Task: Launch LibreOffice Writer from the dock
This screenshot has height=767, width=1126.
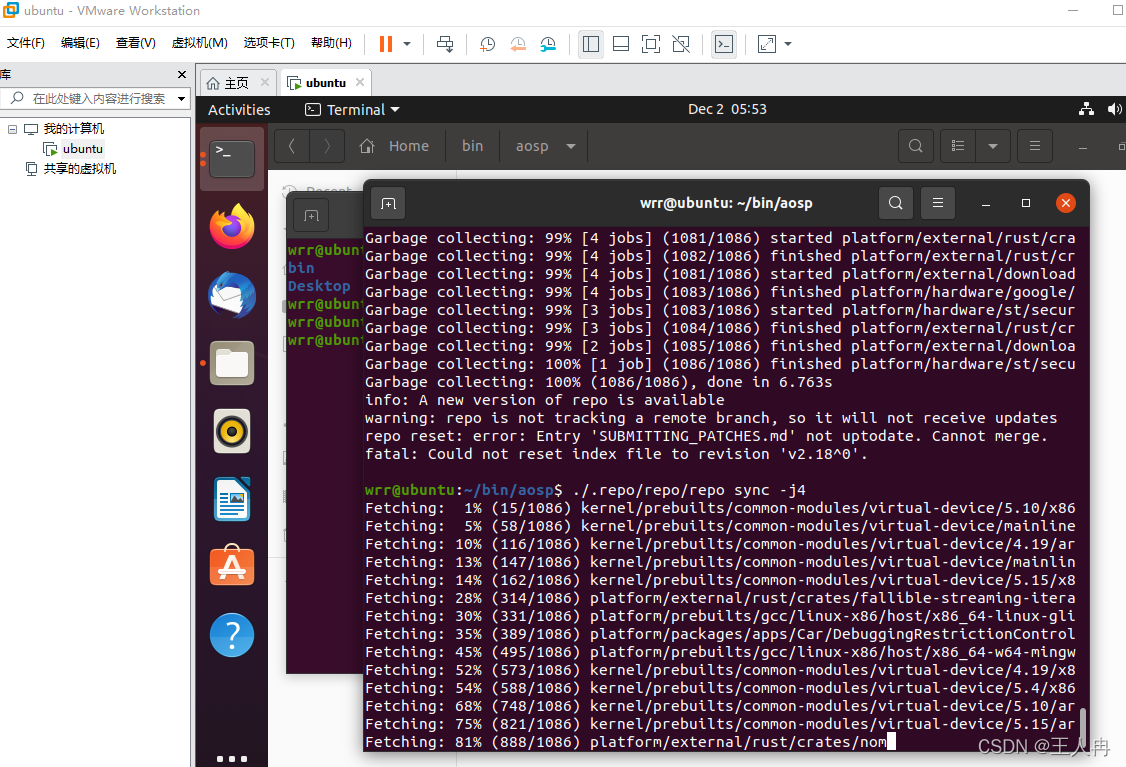Action: [x=232, y=499]
